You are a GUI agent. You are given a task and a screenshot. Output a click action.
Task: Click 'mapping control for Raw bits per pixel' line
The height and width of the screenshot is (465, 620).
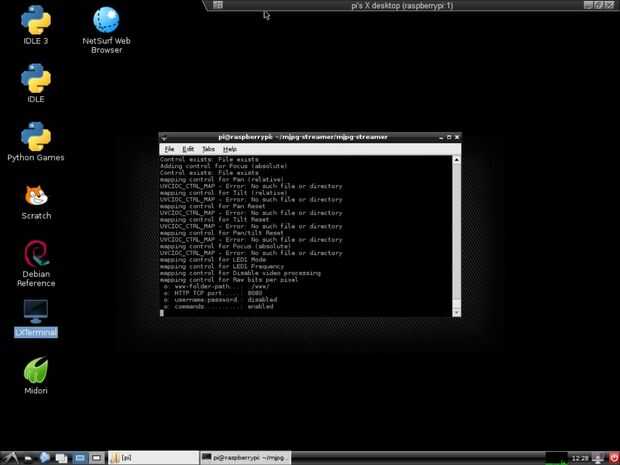pyautogui.click(x=229, y=280)
